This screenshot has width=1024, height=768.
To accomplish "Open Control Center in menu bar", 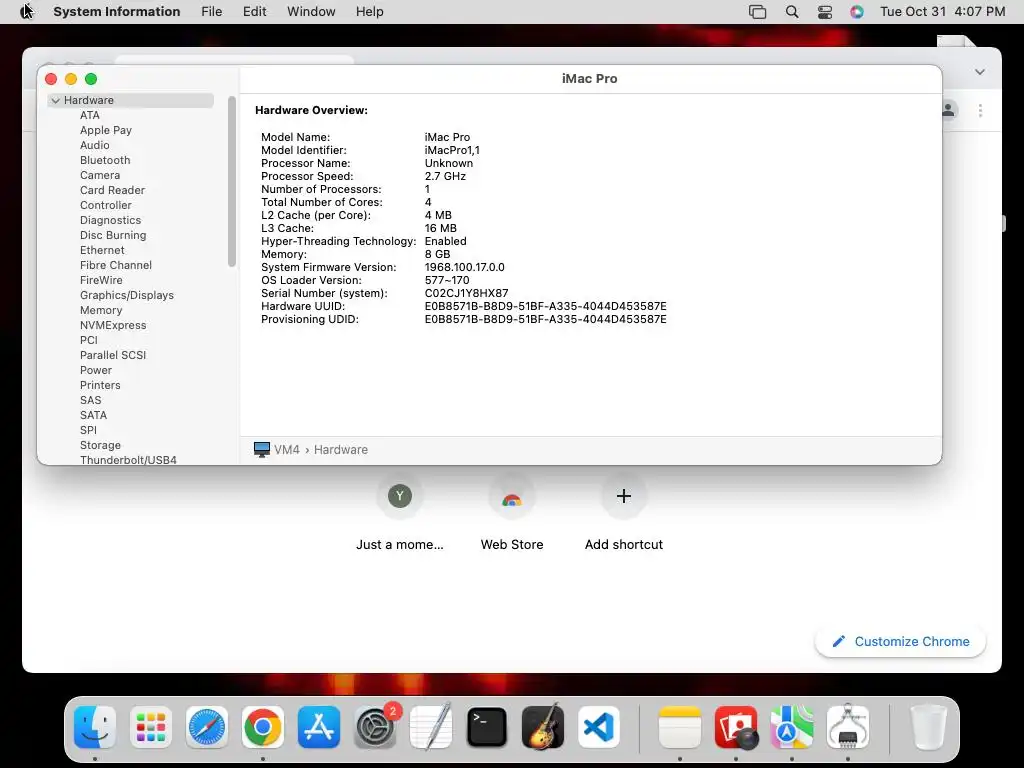I will 825,12.
